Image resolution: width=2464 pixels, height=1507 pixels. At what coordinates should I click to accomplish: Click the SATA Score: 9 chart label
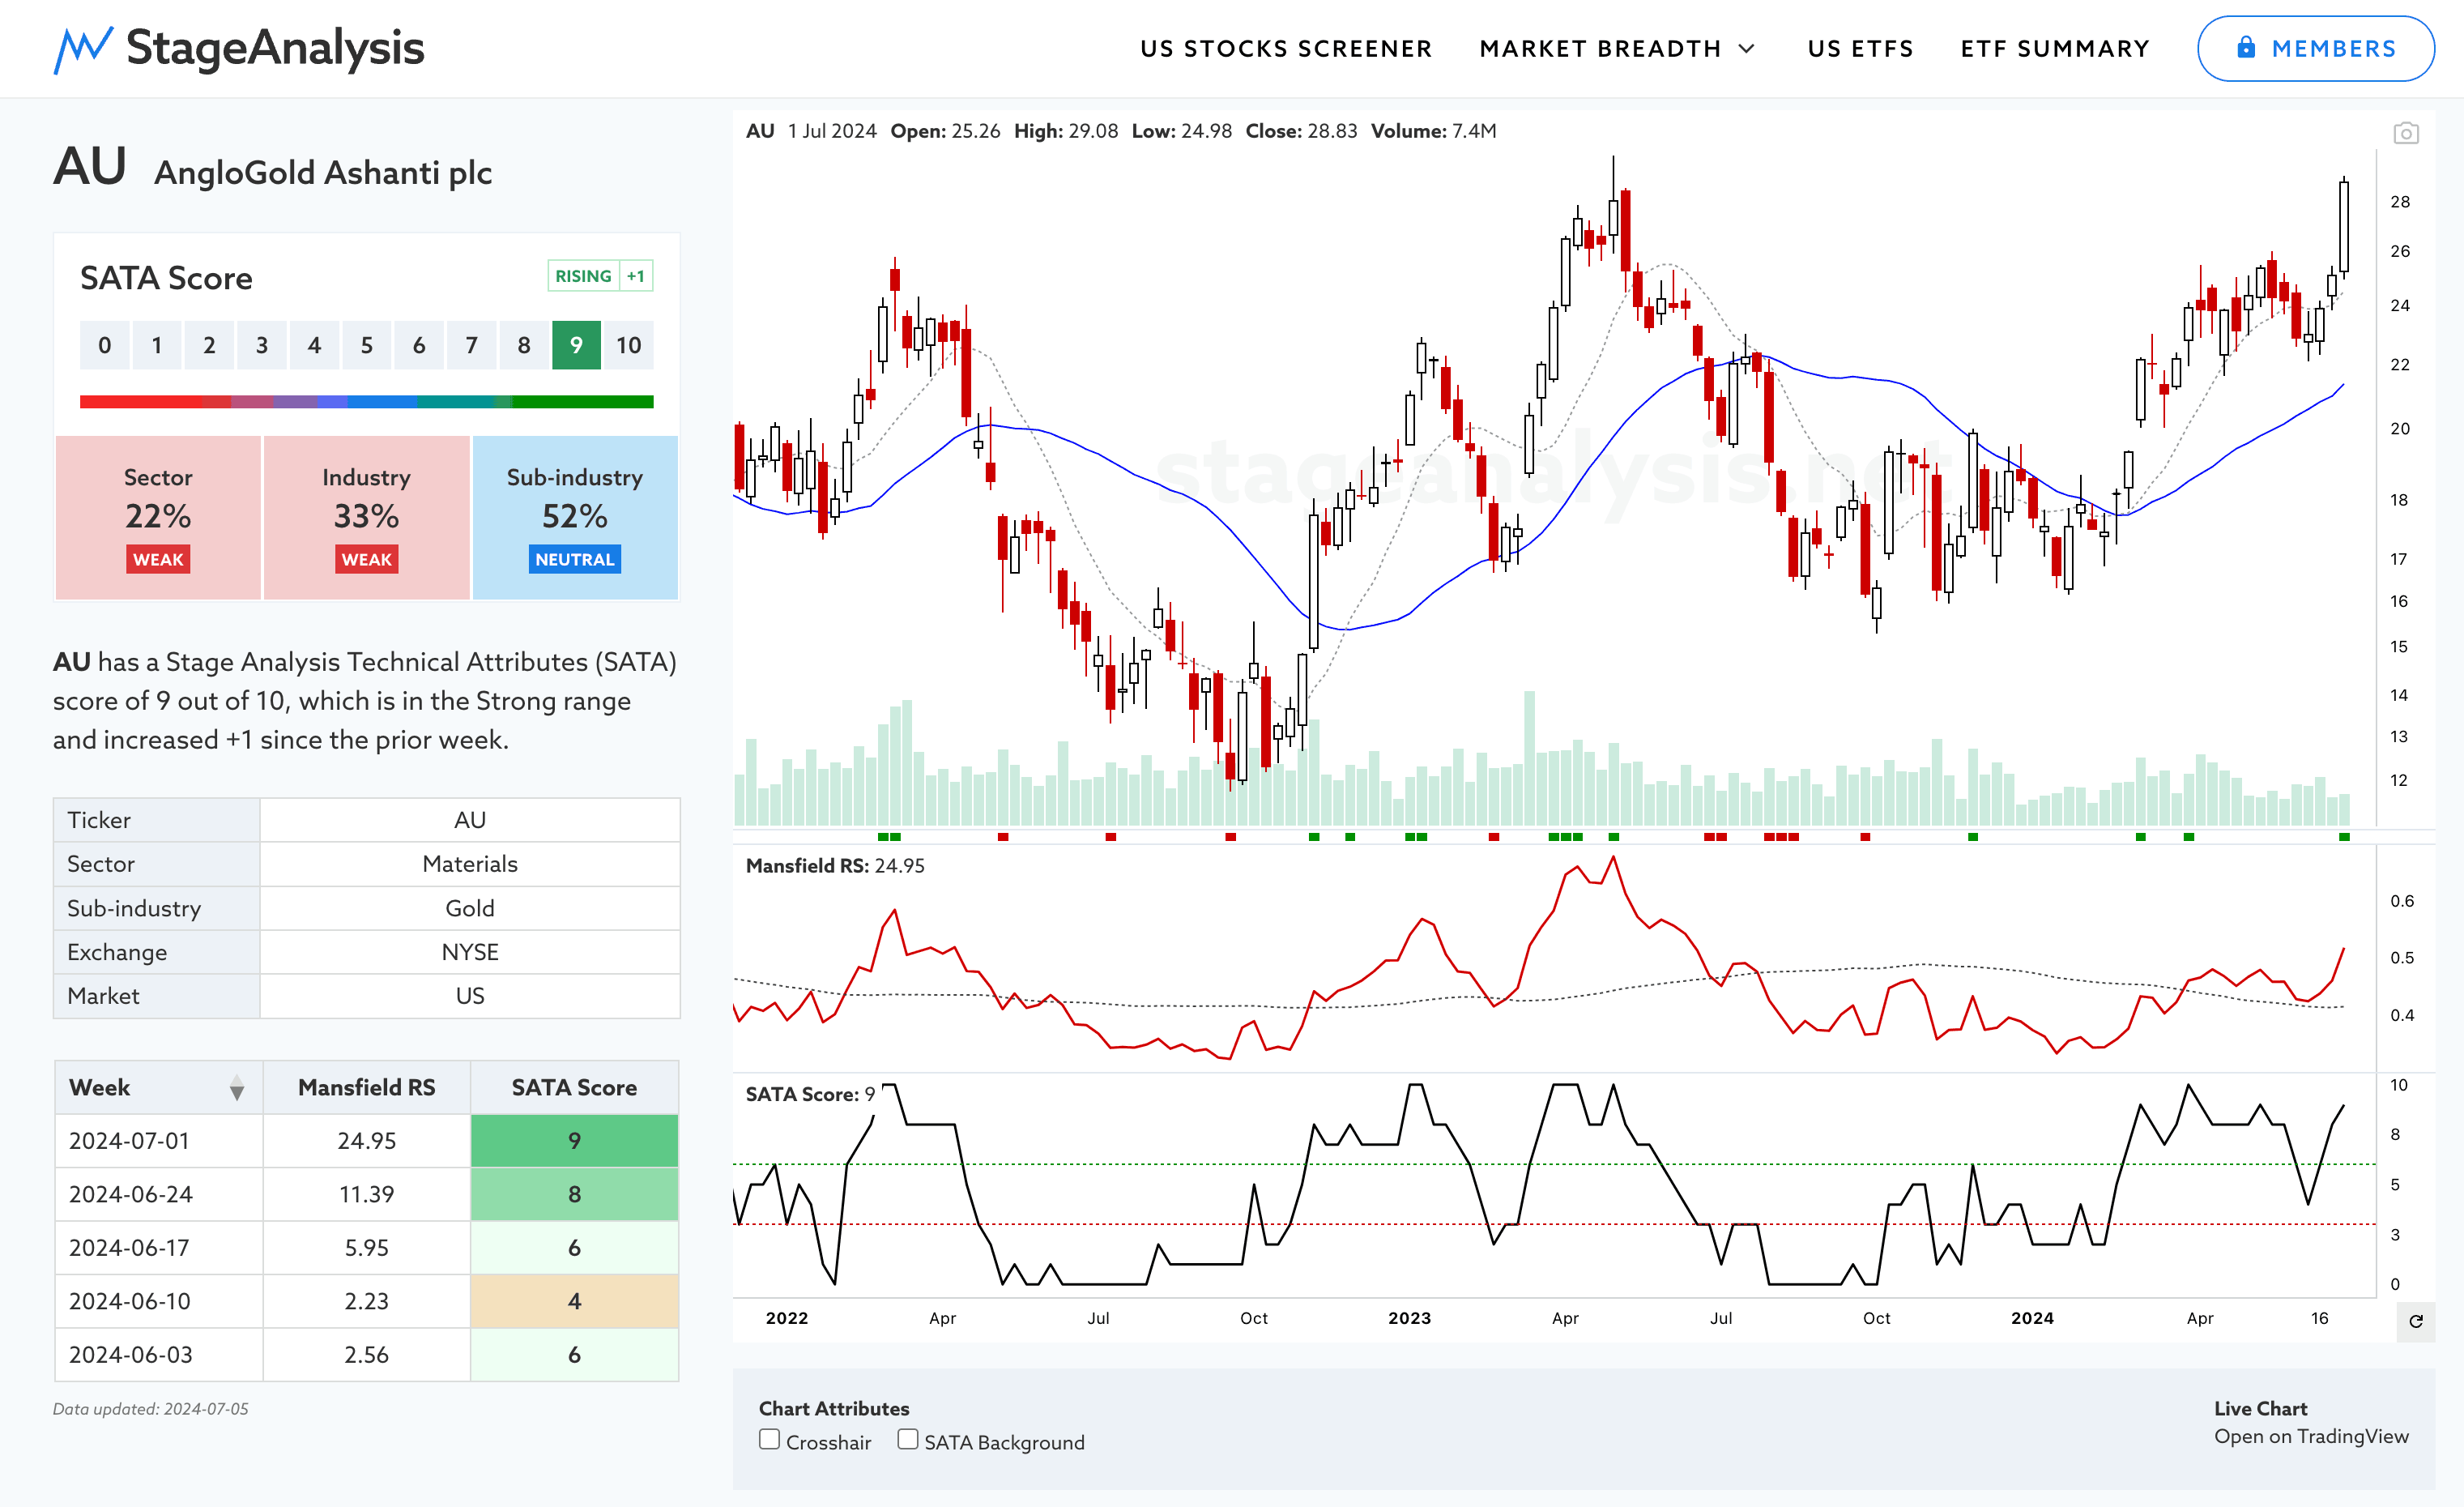coord(810,1094)
